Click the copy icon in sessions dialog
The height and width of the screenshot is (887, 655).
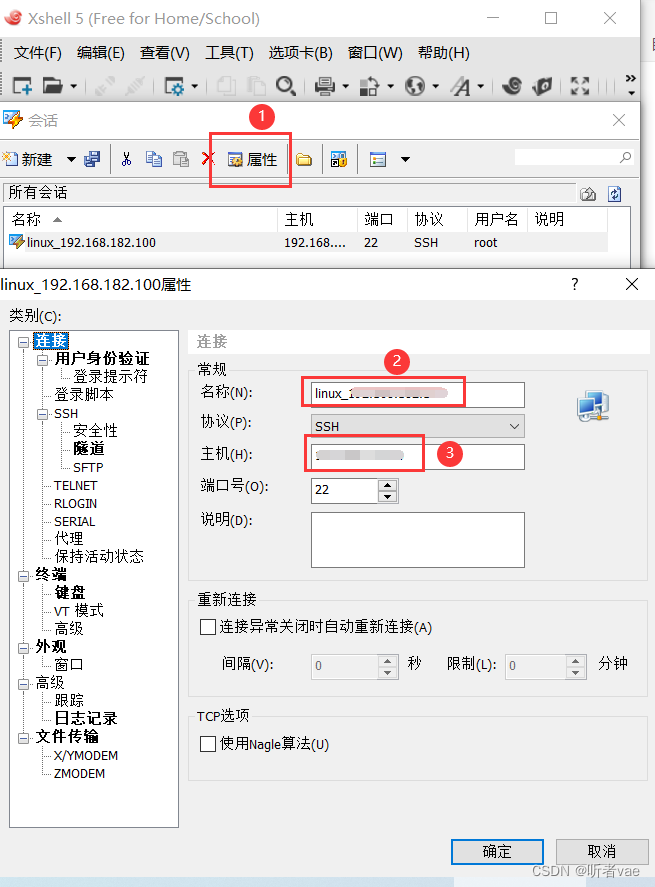[153, 159]
